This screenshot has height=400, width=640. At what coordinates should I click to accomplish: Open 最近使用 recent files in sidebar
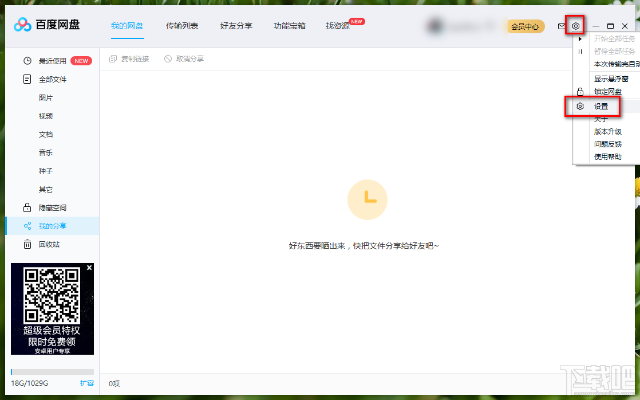click(52, 61)
